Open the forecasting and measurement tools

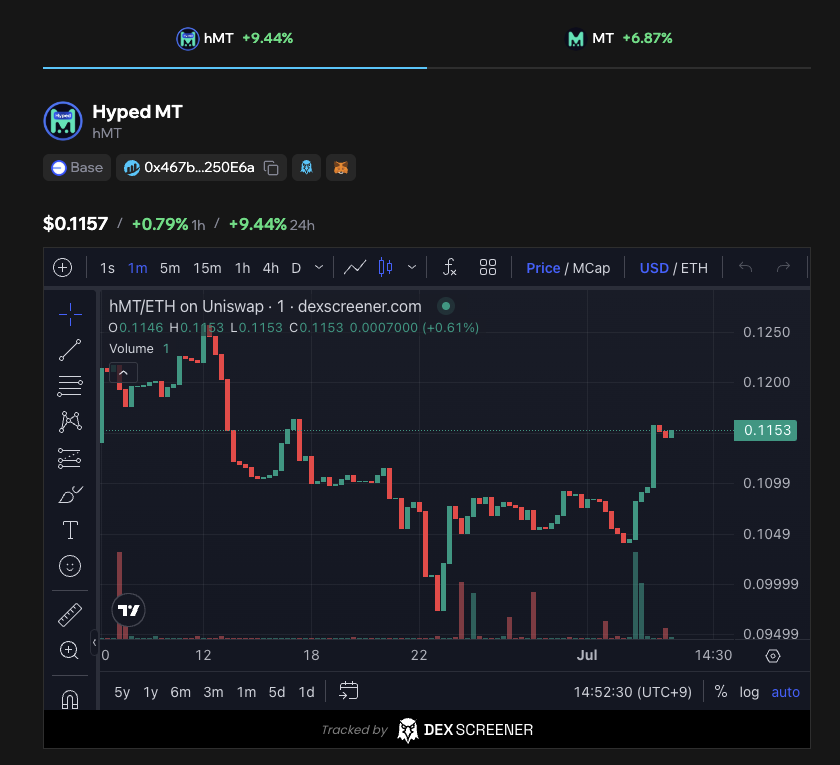click(70, 459)
